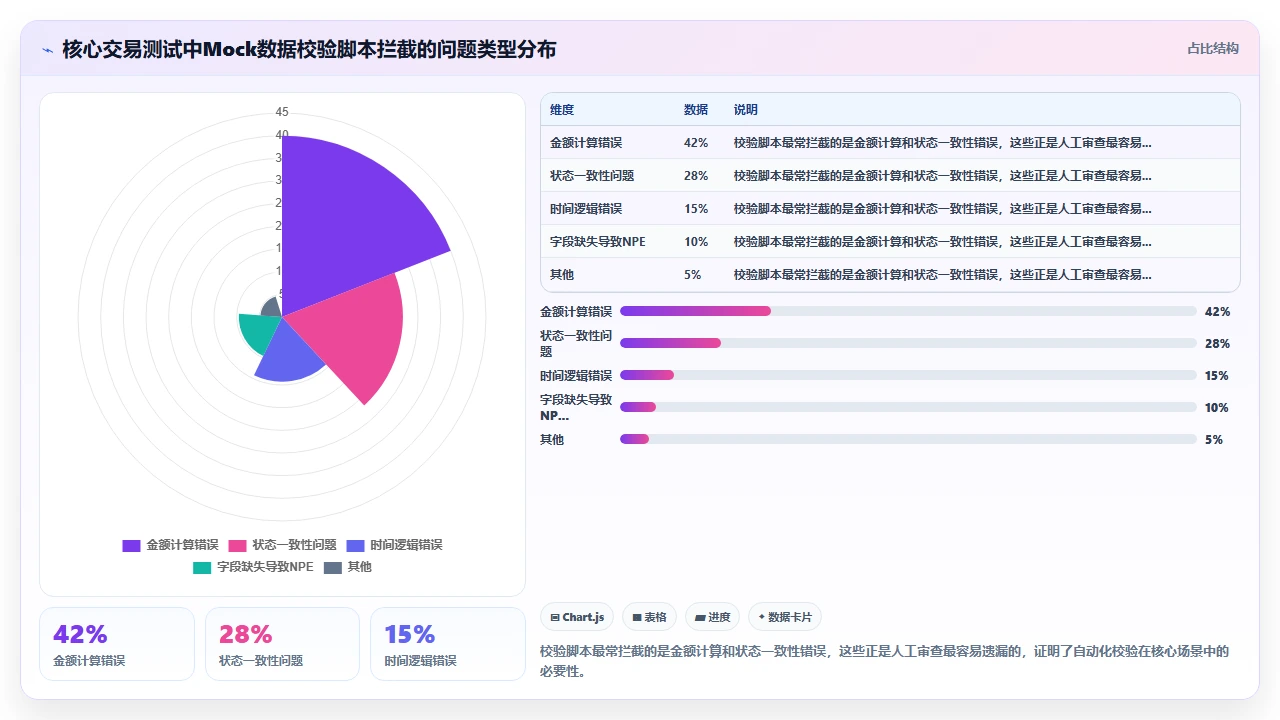
Task: Click the 时间逻辑错误 progress bar
Action: point(908,375)
